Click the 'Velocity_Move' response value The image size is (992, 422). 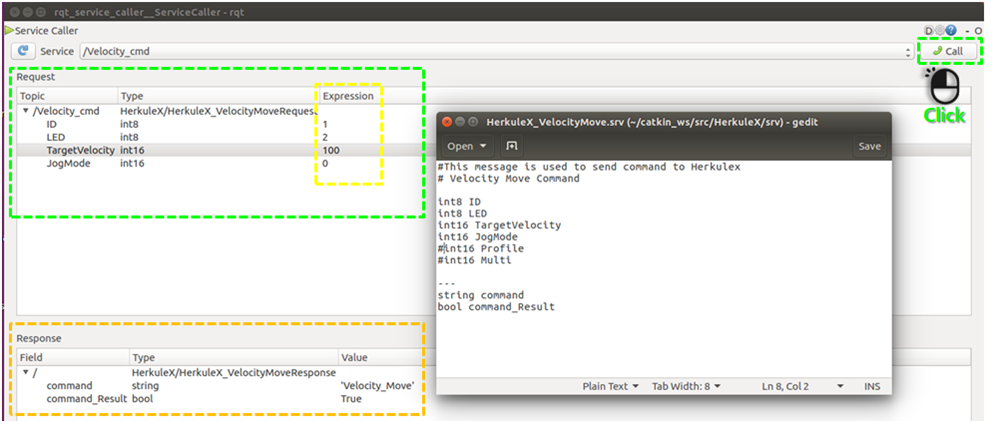coord(378,385)
